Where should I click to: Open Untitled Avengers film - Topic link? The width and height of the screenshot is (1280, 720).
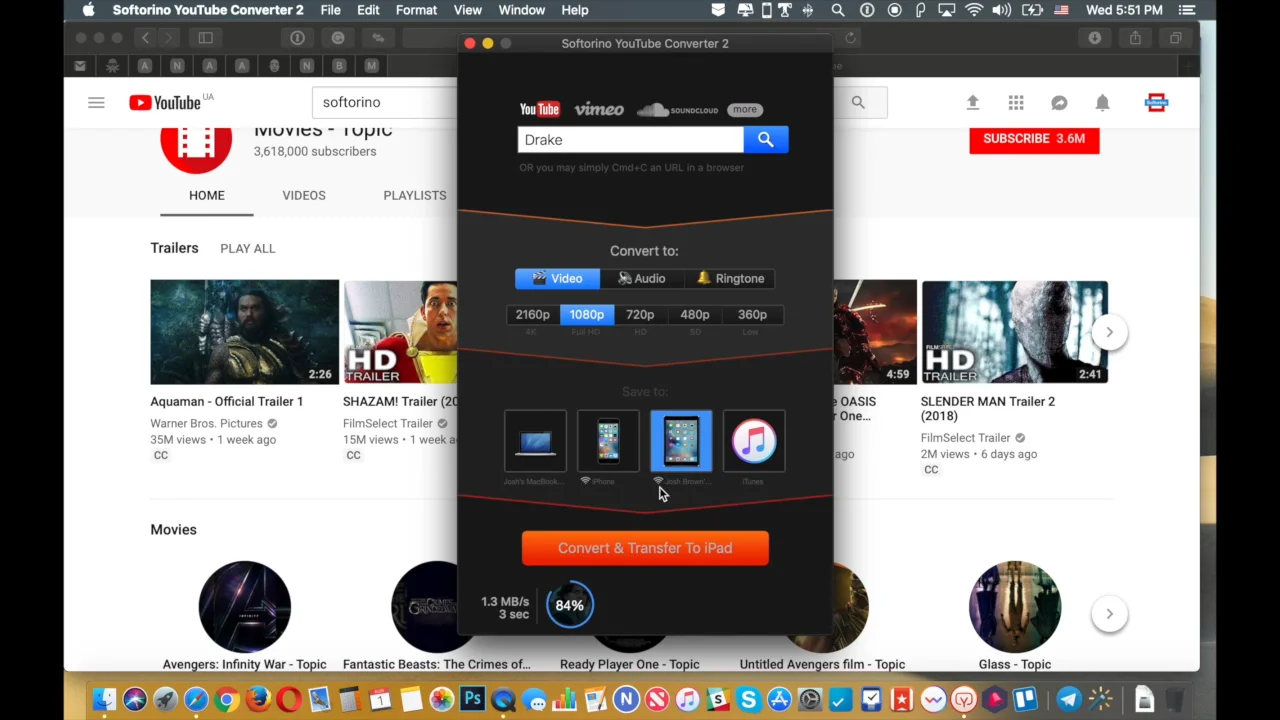click(822, 664)
